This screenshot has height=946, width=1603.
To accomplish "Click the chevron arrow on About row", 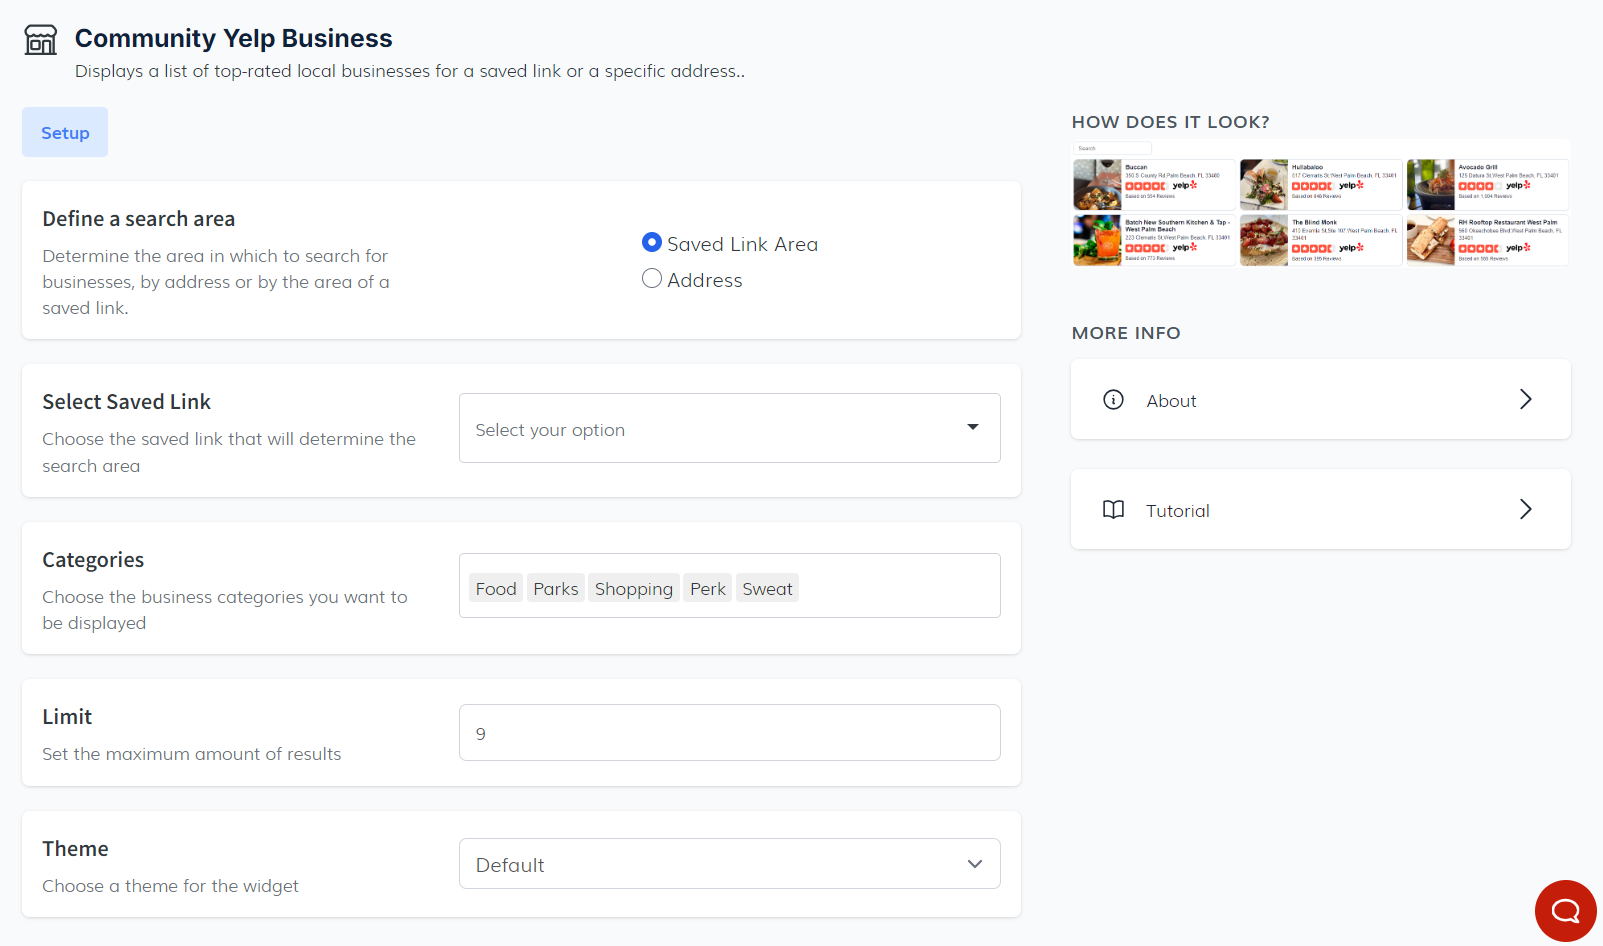I will (1525, 400).
